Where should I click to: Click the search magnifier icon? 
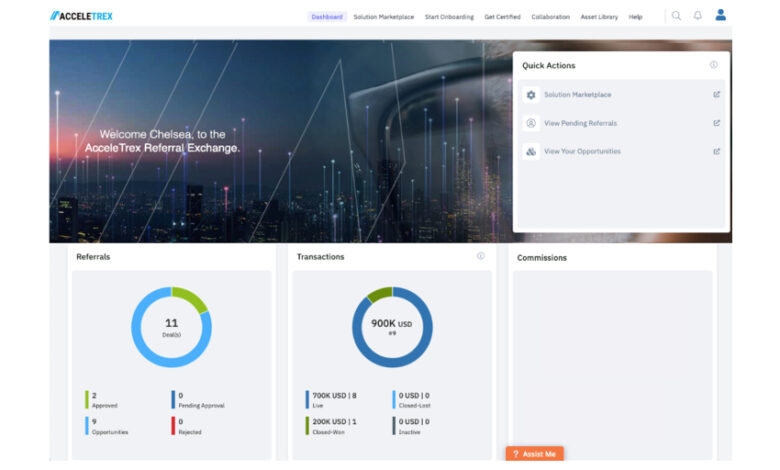676,16
